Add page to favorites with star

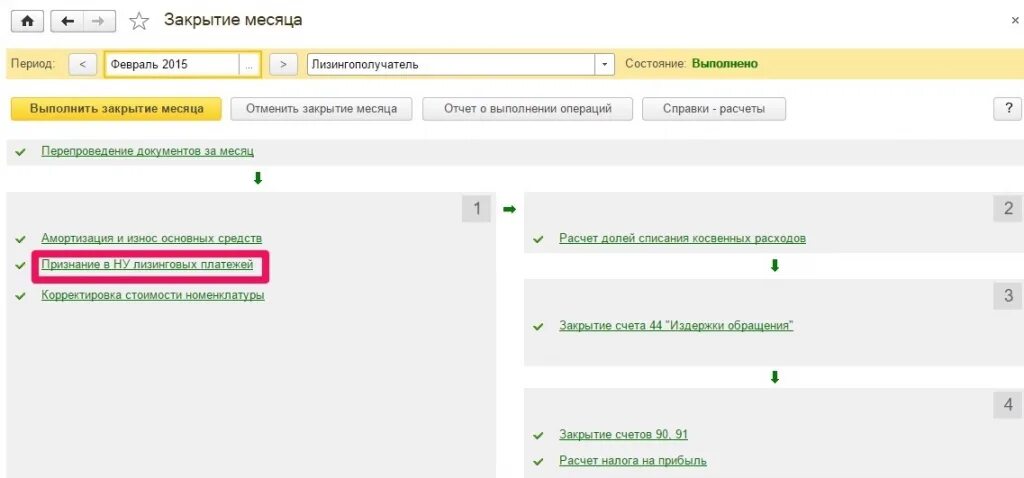click(x=138, y=22)
